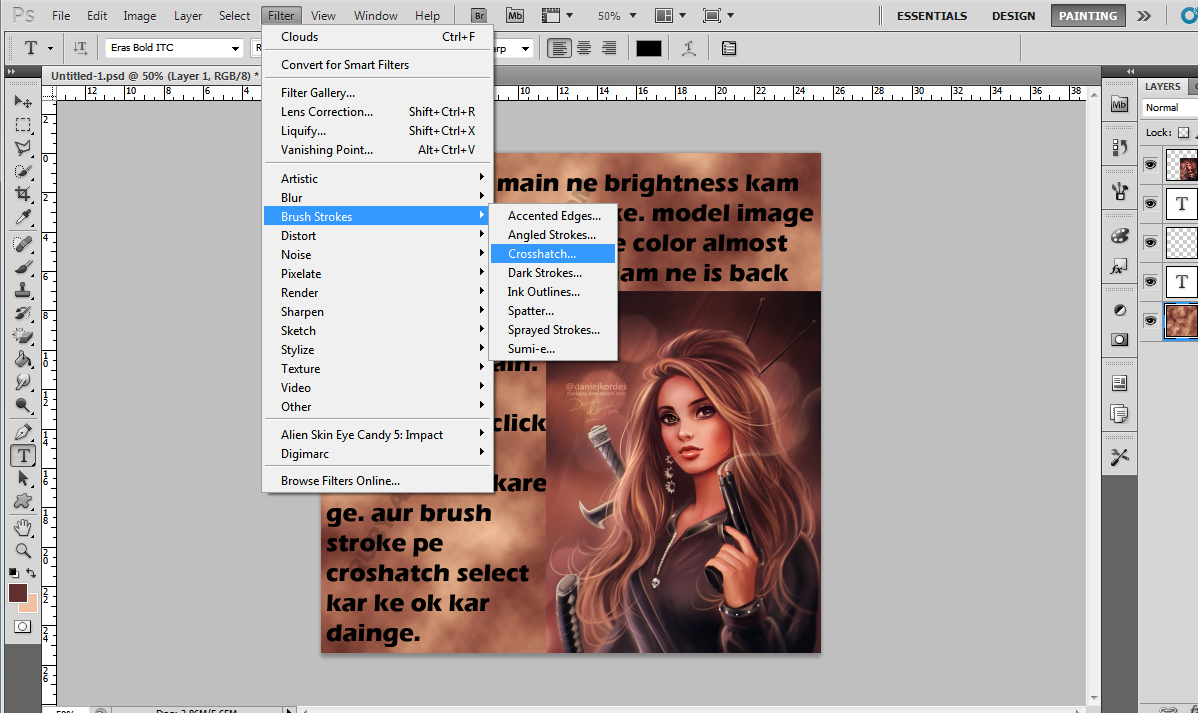
Task: Toggle right text alignment
Action: pyautogui.click(x=609, y=48)
